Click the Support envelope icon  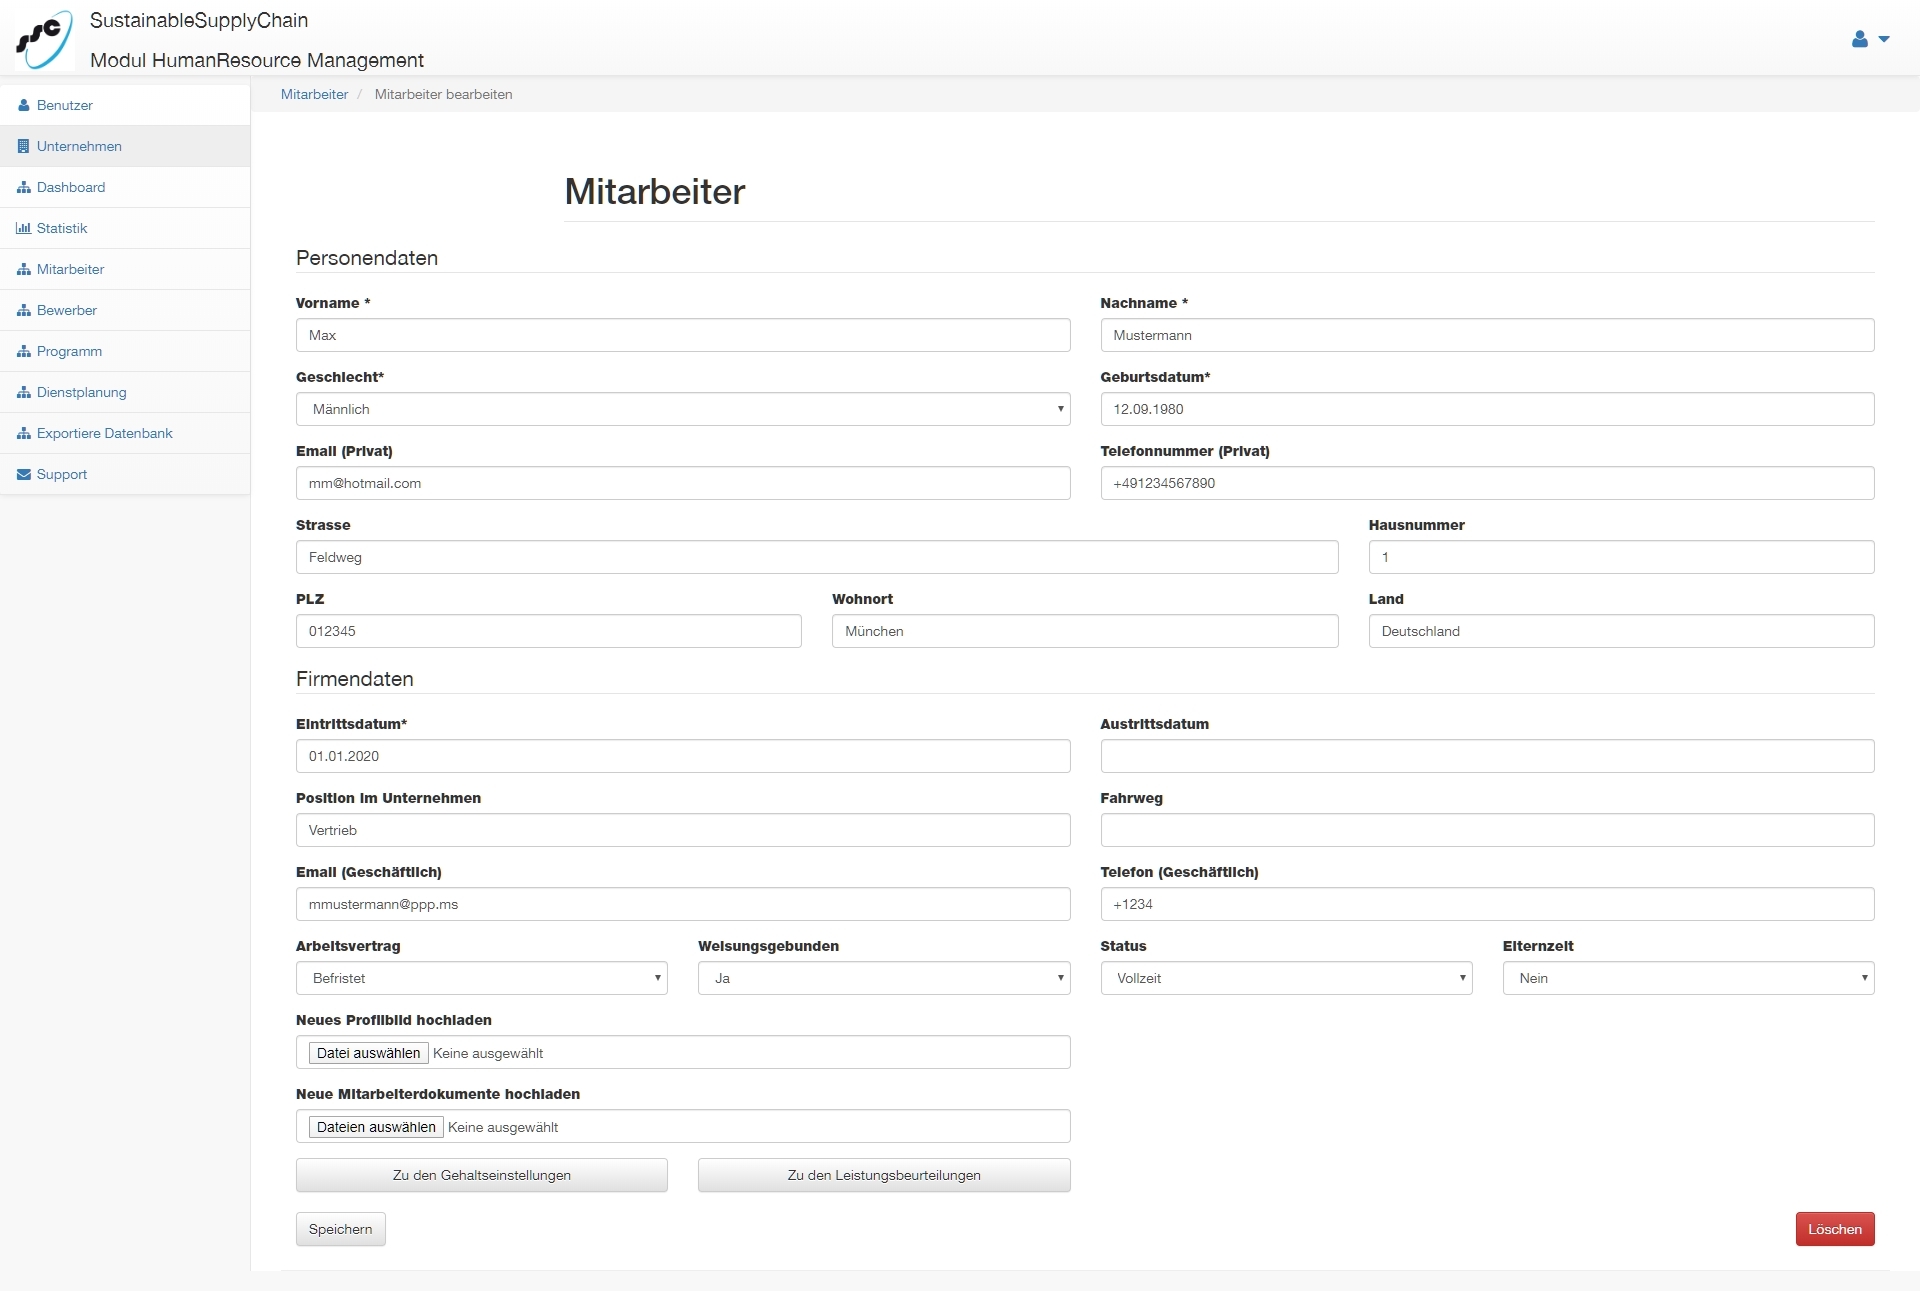[x=24, y=474]
